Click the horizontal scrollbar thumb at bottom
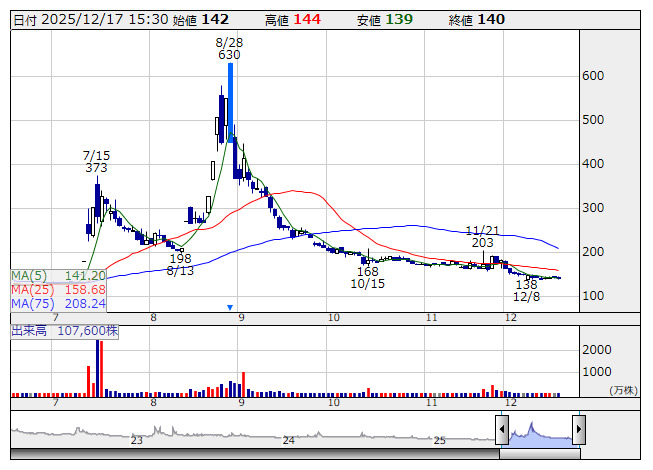Image resolution: width=653 pixels, height=470 pixels. pos(540,455)
